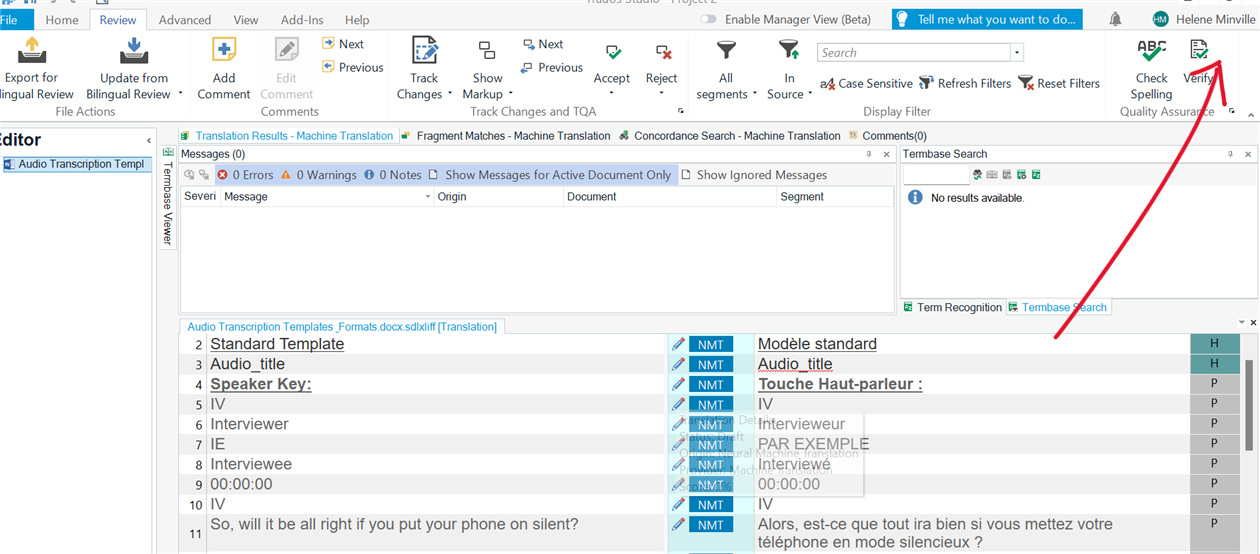
Task: Jump to Previous tracked change
Action: click(x=552, y=67)
